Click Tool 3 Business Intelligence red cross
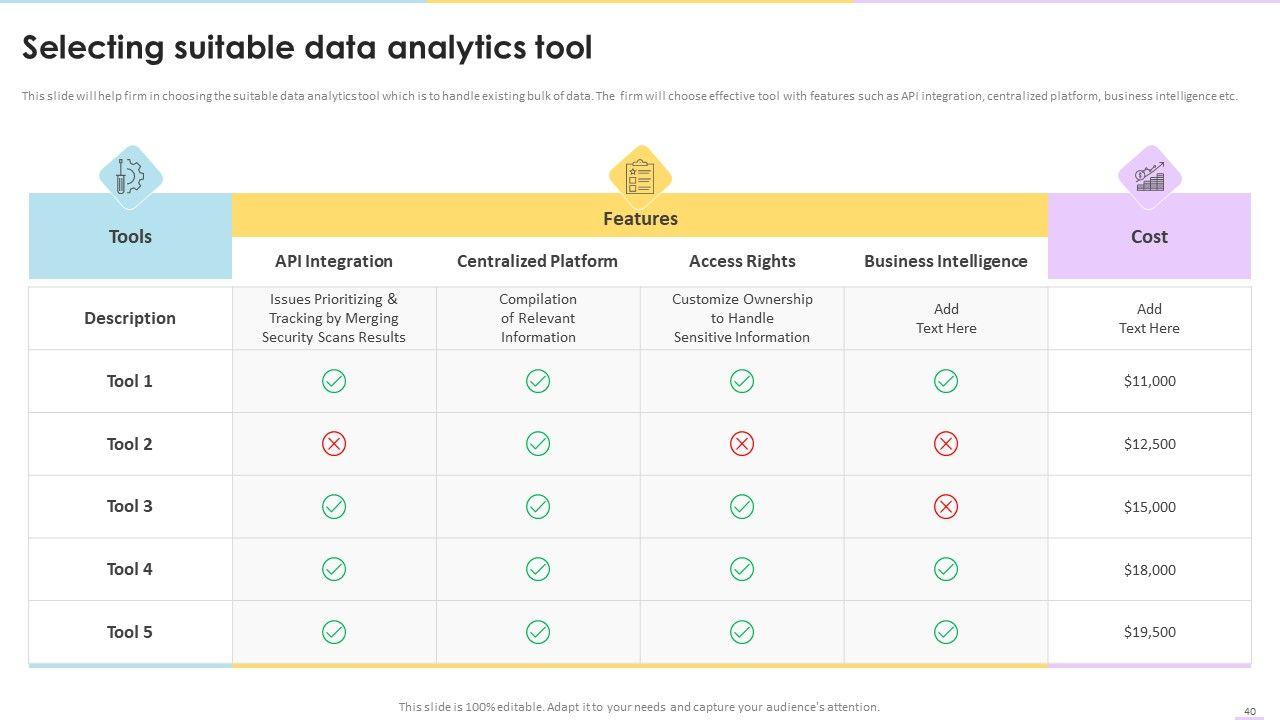1280x720 pixels. tap(946, 507)
